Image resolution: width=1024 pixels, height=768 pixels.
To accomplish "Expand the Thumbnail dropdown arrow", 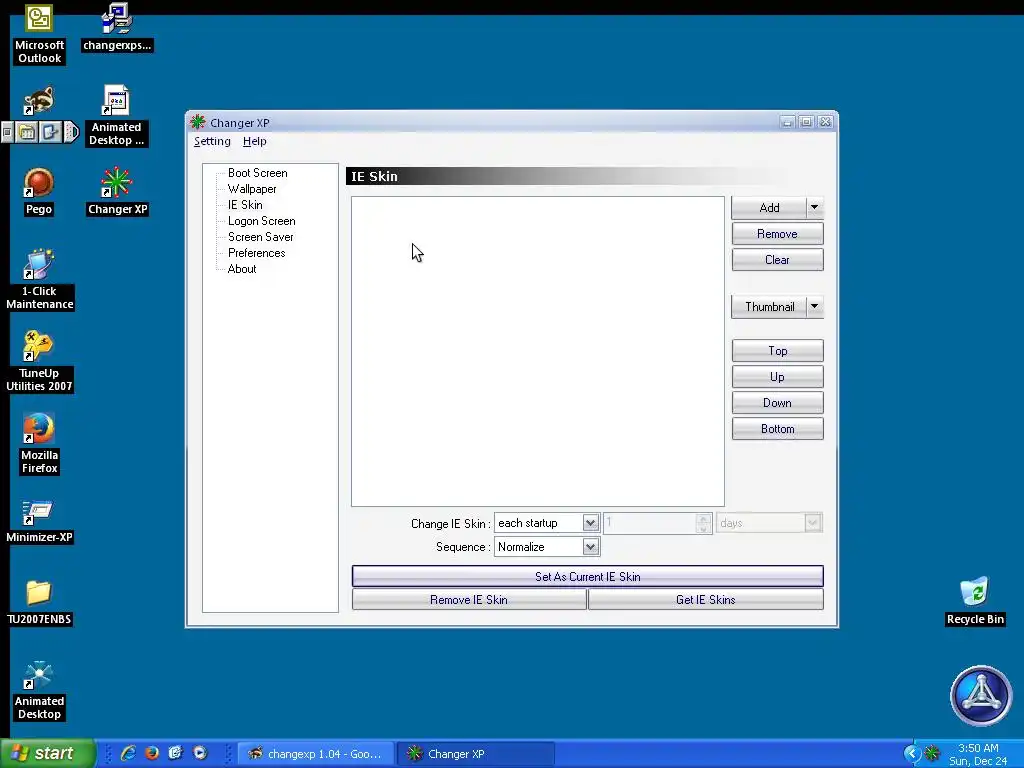I will pyautogui.click(x=814, y=307).
